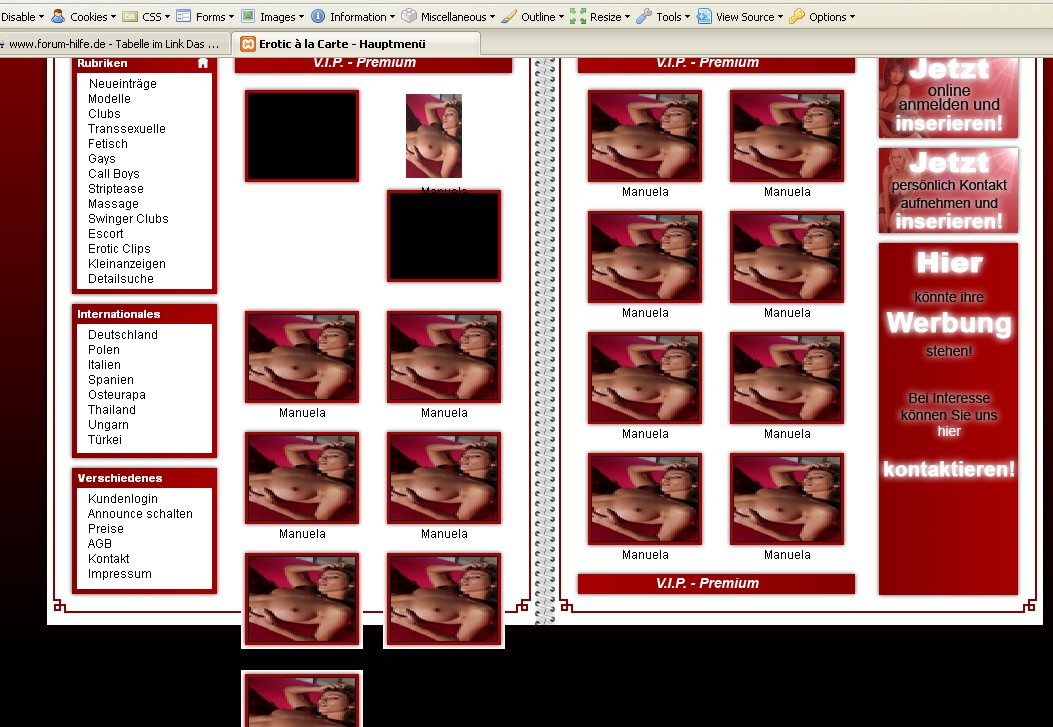Screen dimensions: 1053x727
Task: Click the Cookies icon in developer toolbar
Action: coord(58,16)
